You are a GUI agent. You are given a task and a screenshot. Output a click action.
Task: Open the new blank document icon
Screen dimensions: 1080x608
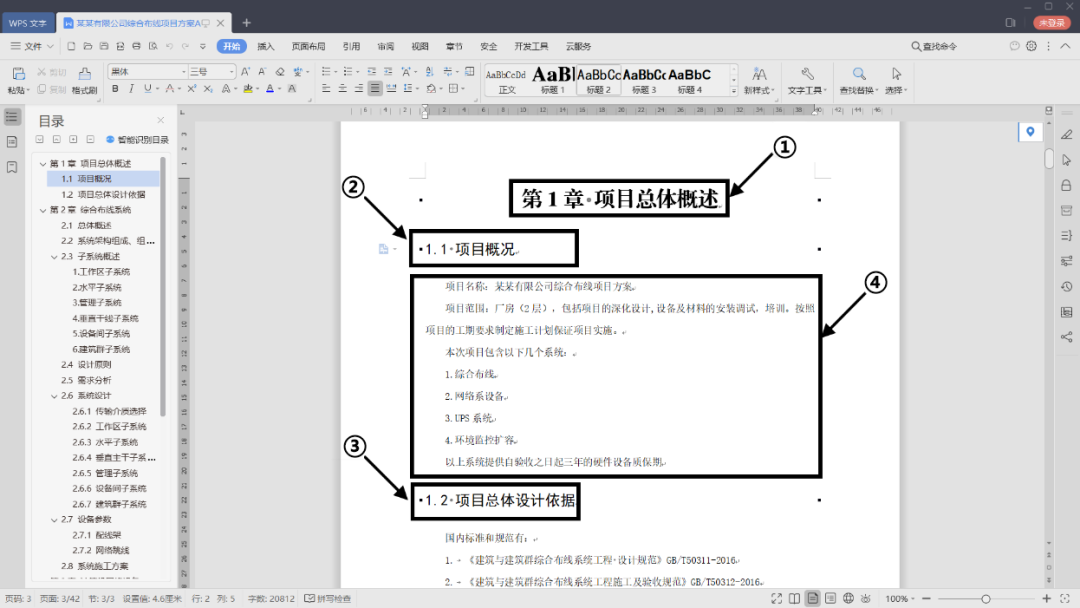(x=71, y=46)
